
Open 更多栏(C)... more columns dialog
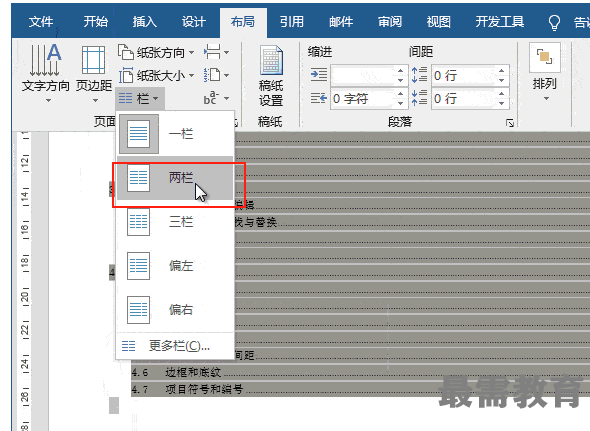point(175,346)
